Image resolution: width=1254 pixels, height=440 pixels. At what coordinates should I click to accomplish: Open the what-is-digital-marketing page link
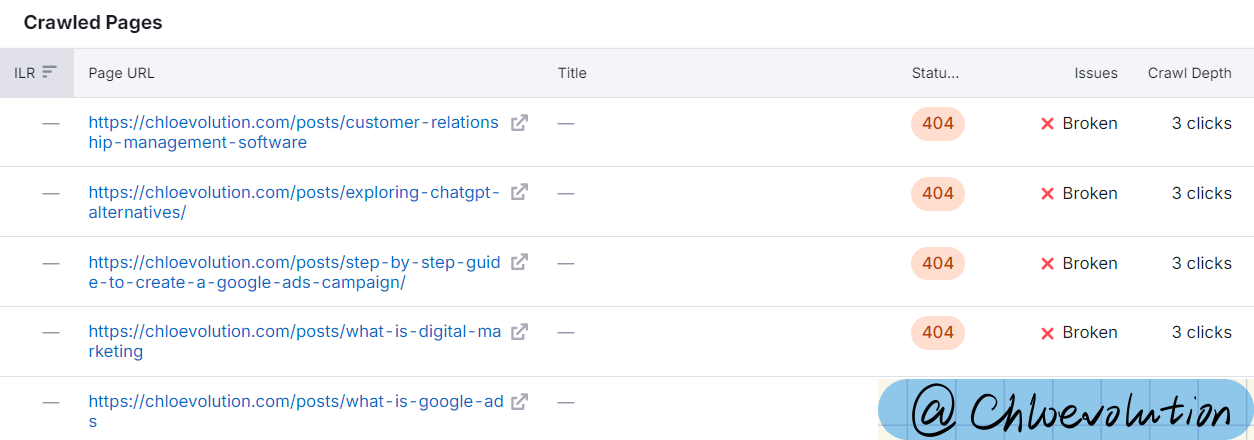295,341
